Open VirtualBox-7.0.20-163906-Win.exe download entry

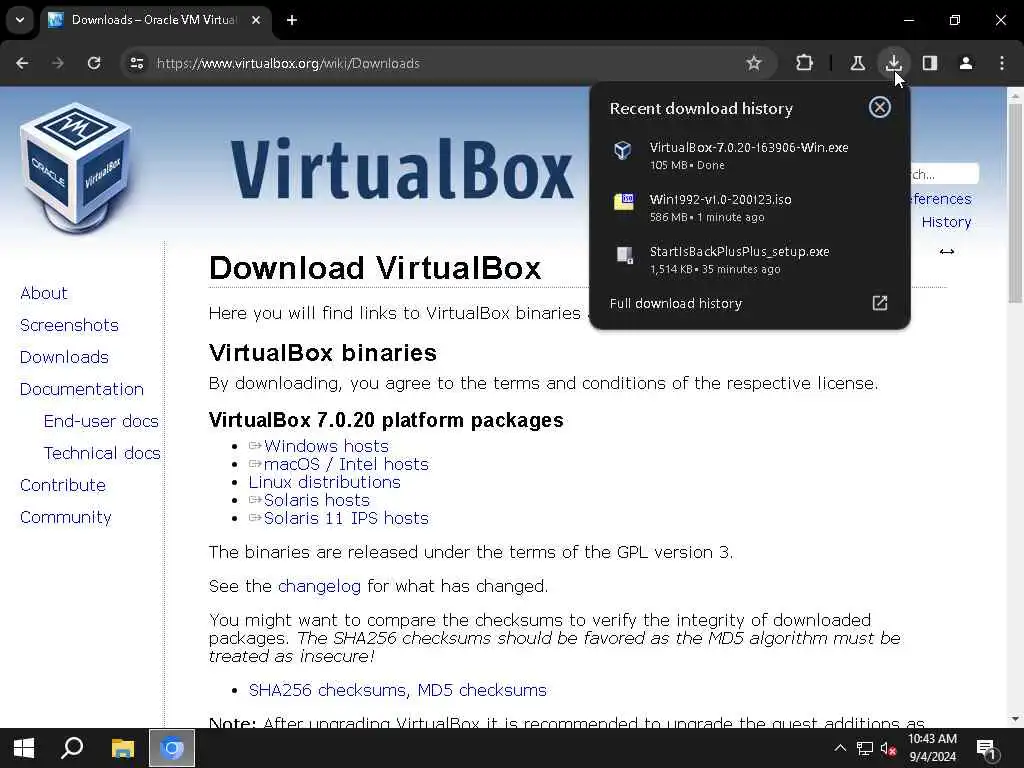click(x=749, y=155)
